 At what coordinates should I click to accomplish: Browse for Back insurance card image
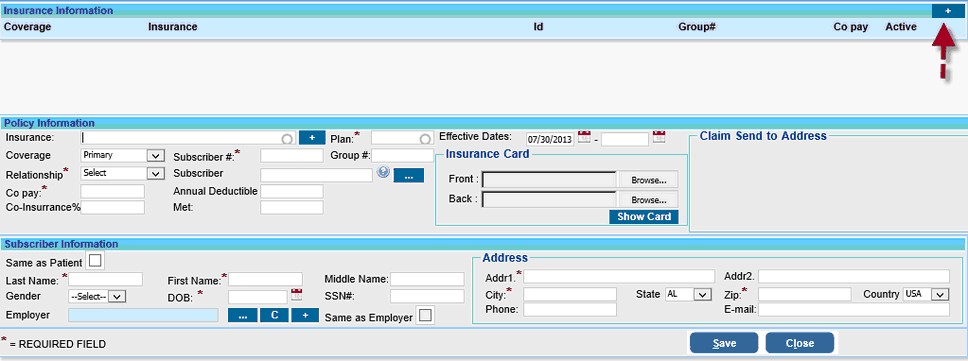coord(648,200)
